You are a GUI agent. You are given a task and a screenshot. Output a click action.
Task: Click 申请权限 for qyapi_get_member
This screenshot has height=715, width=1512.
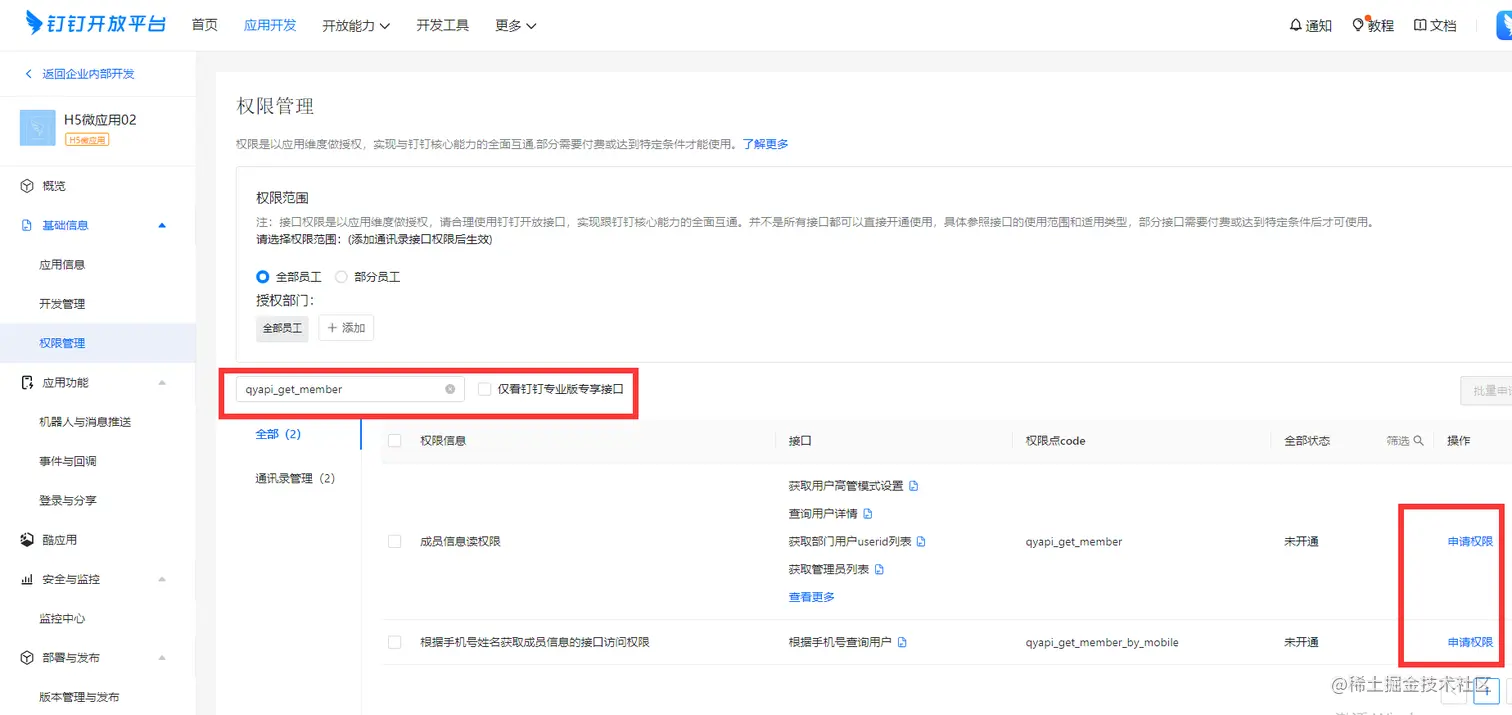(1470, 541)
